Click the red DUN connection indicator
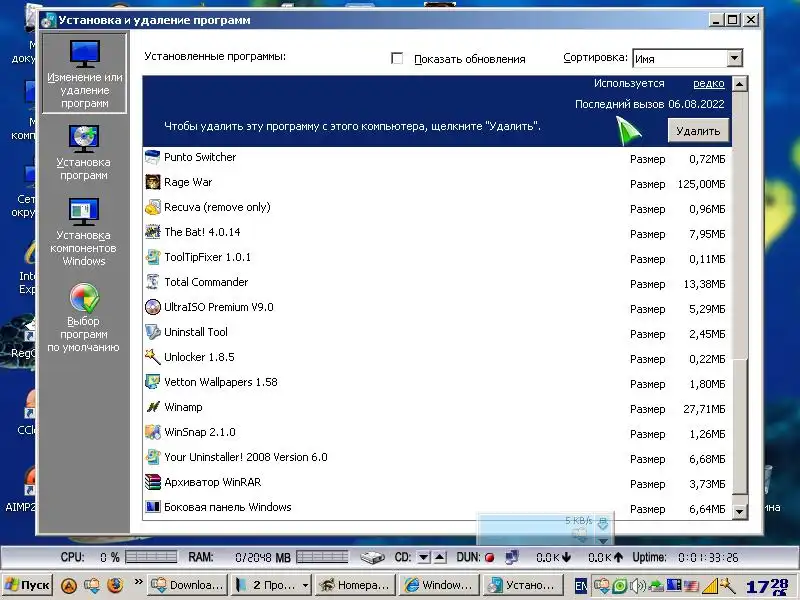Screen dimensions: 800x600 (x=490, y=558)
